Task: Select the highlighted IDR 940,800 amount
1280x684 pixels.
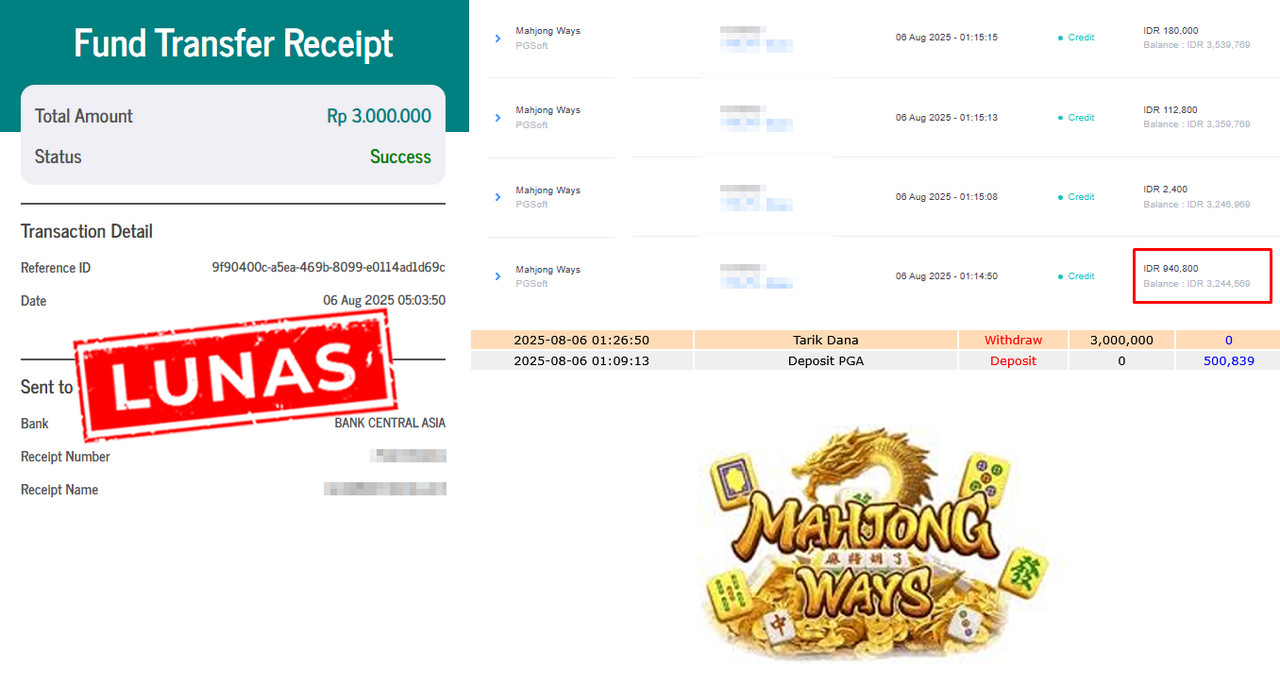Action: tap(1171, 269)
